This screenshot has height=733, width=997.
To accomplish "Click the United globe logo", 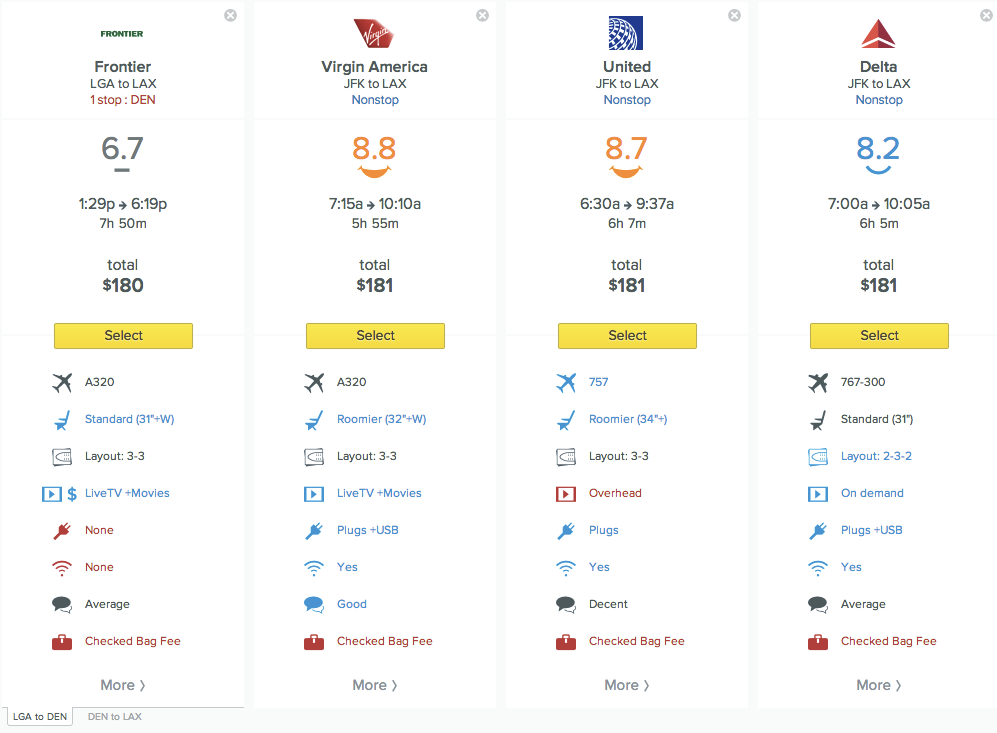I will (626, 34).
